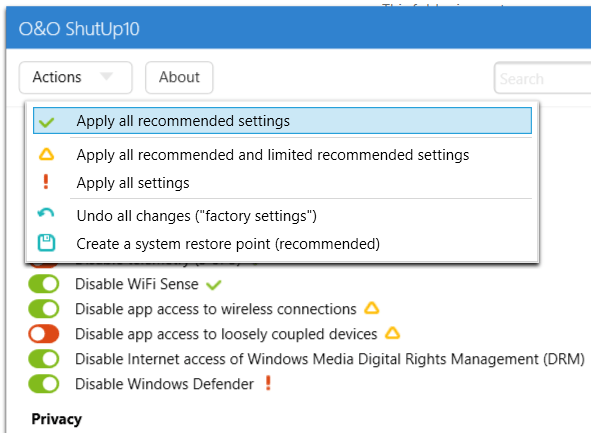Click green checkmark icon in Actions menu

point(47,122)
